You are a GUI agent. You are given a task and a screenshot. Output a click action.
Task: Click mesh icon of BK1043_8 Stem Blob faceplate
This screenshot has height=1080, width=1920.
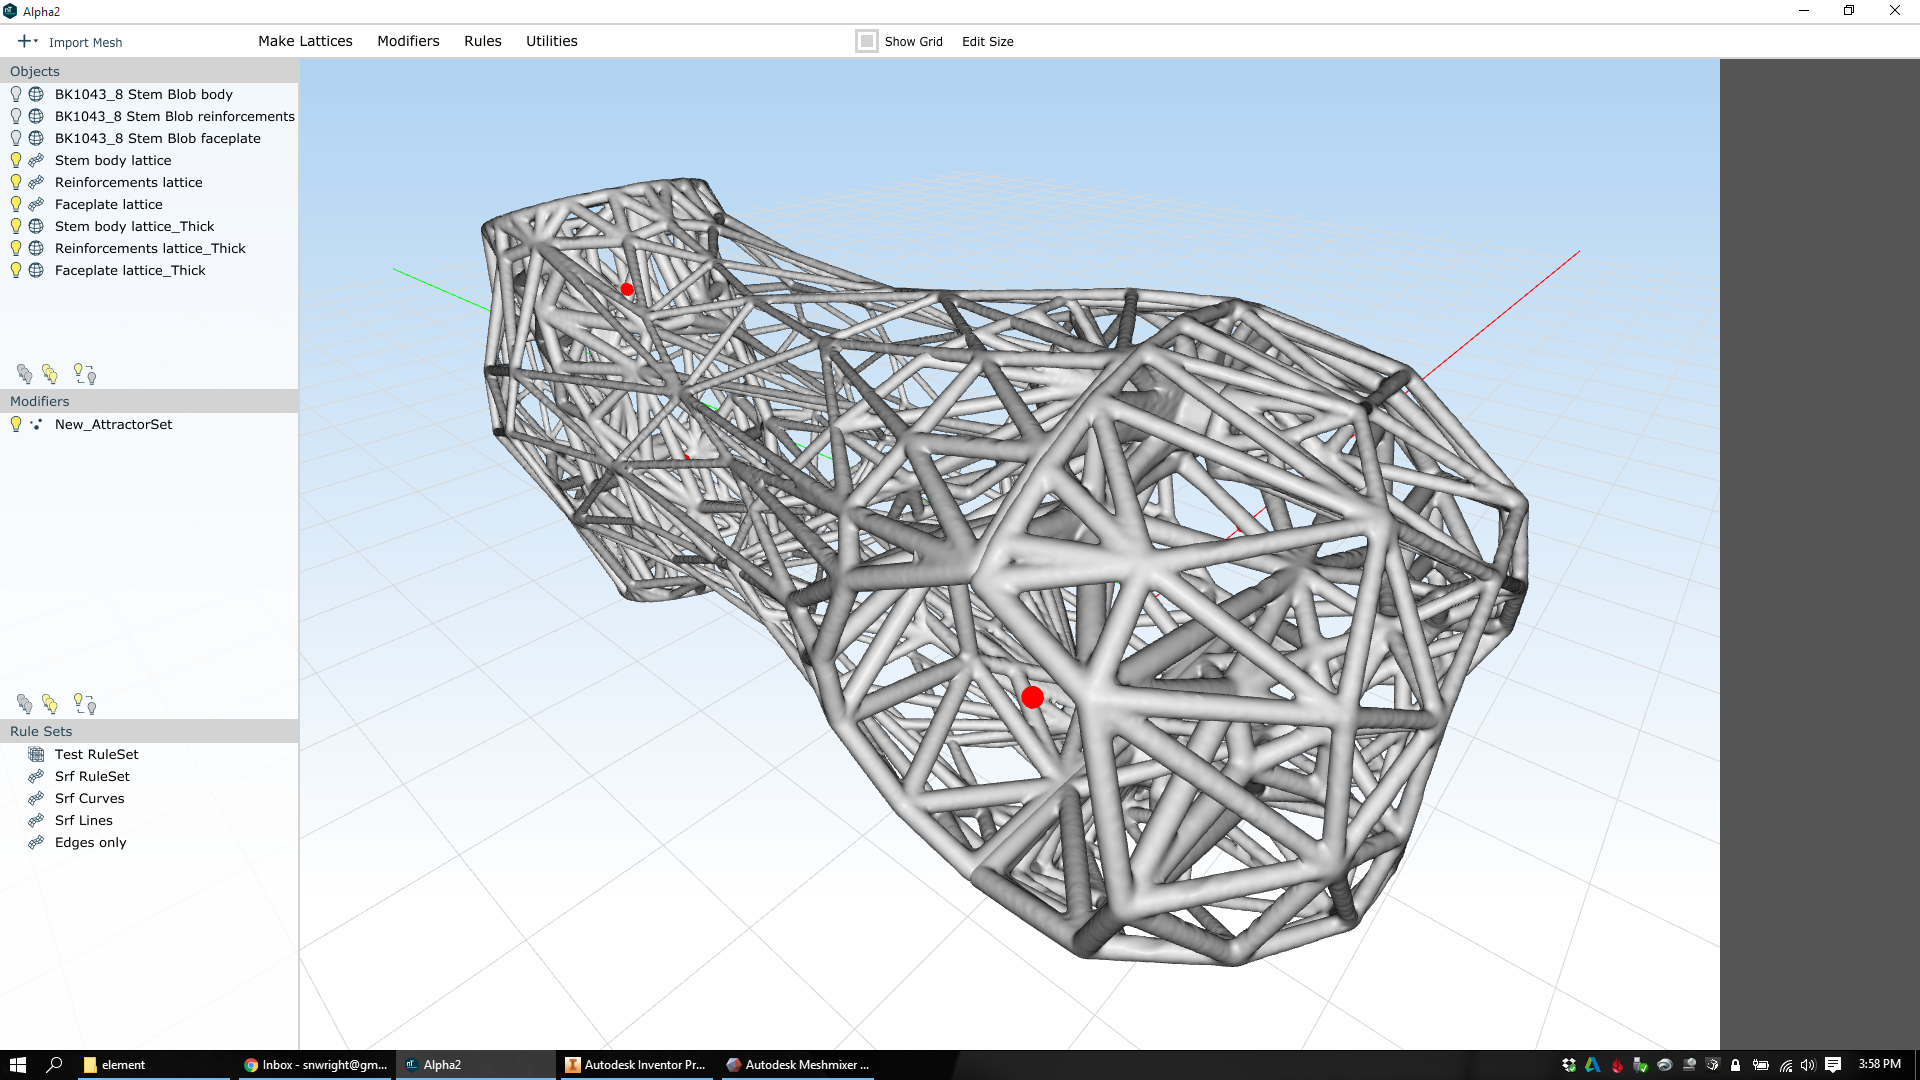coord(36,138)
